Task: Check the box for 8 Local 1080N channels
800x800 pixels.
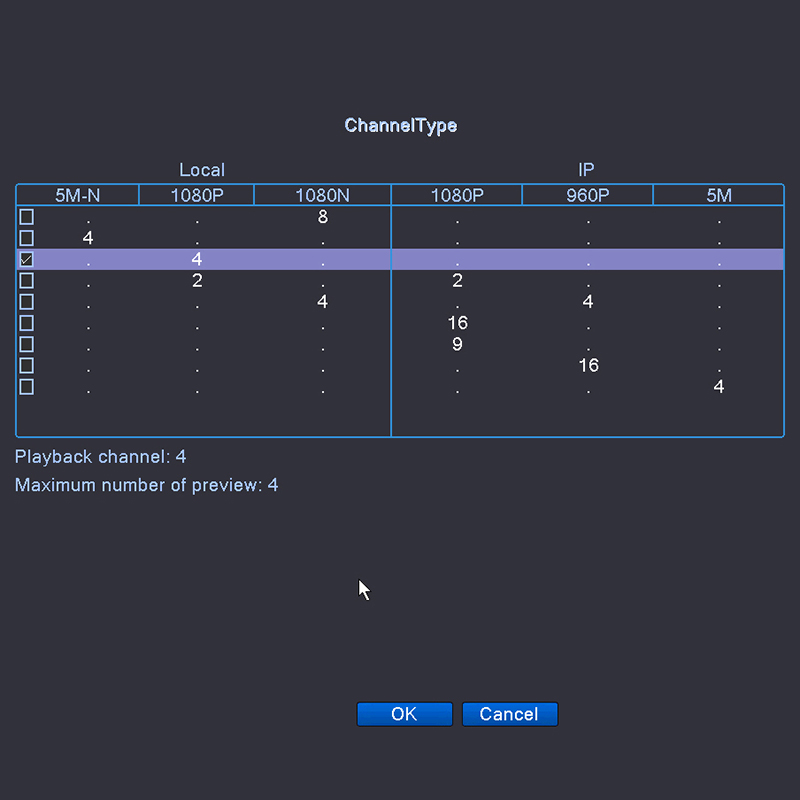Action: click(27, 217)
